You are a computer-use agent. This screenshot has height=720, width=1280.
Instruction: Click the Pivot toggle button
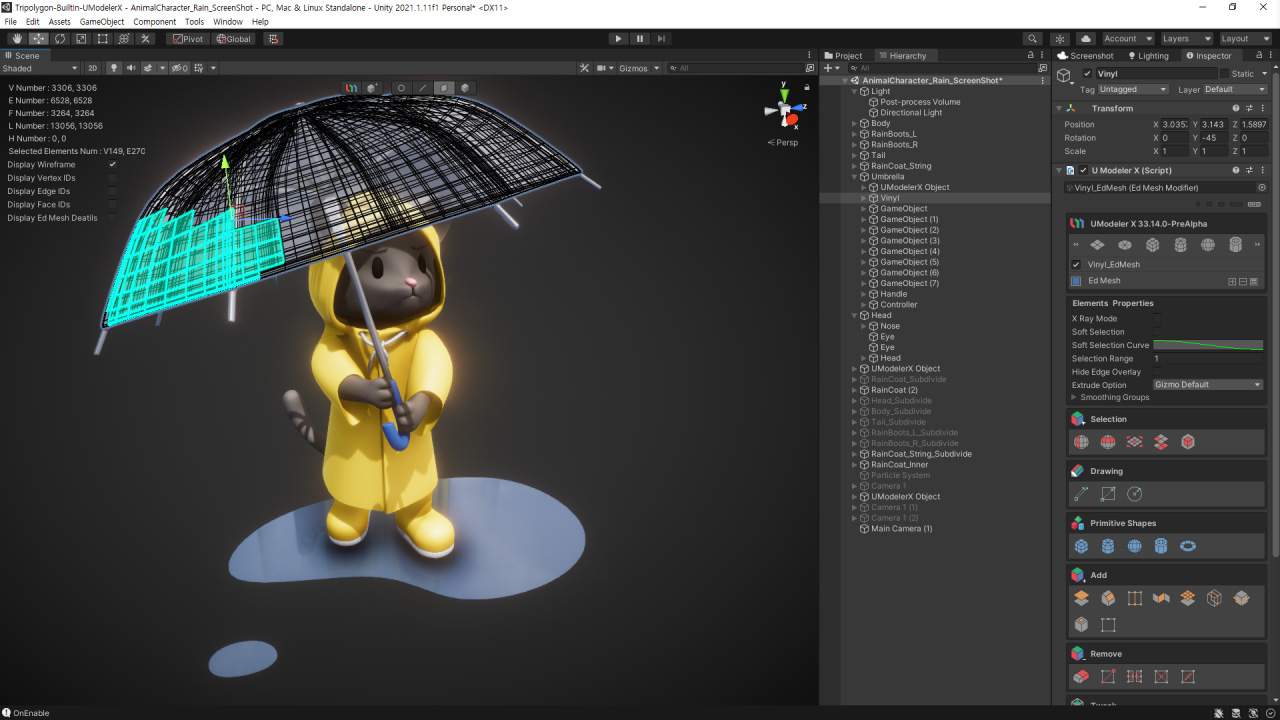[x=187, y=39]
